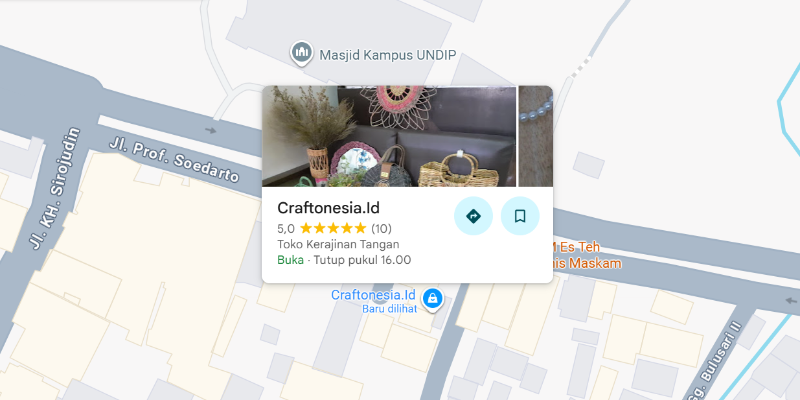The height and width of the screenshot is (400, 800).
Task: Save Craftonesia.Id with the bookmark icon
Action: [x=520, y=216]
